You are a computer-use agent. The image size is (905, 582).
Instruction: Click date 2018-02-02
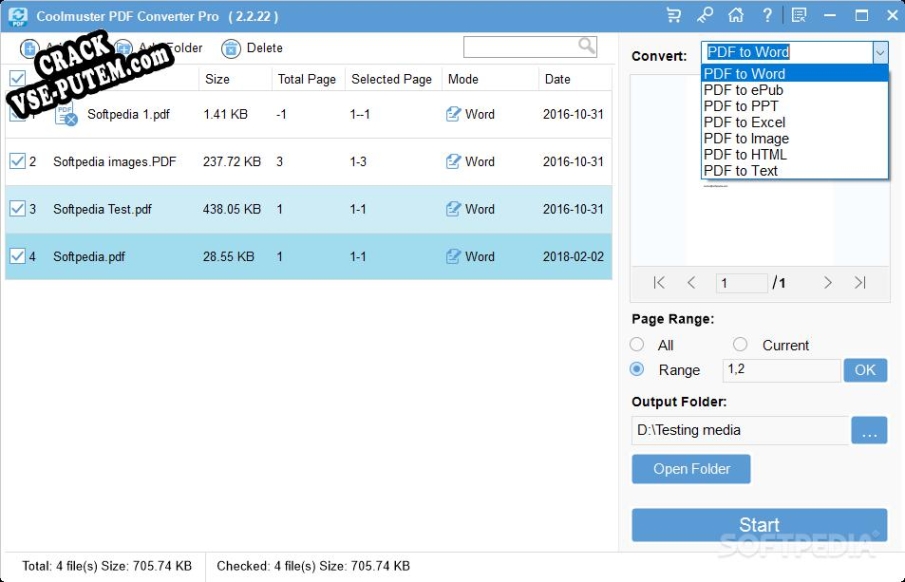click(x=573, y=256)
